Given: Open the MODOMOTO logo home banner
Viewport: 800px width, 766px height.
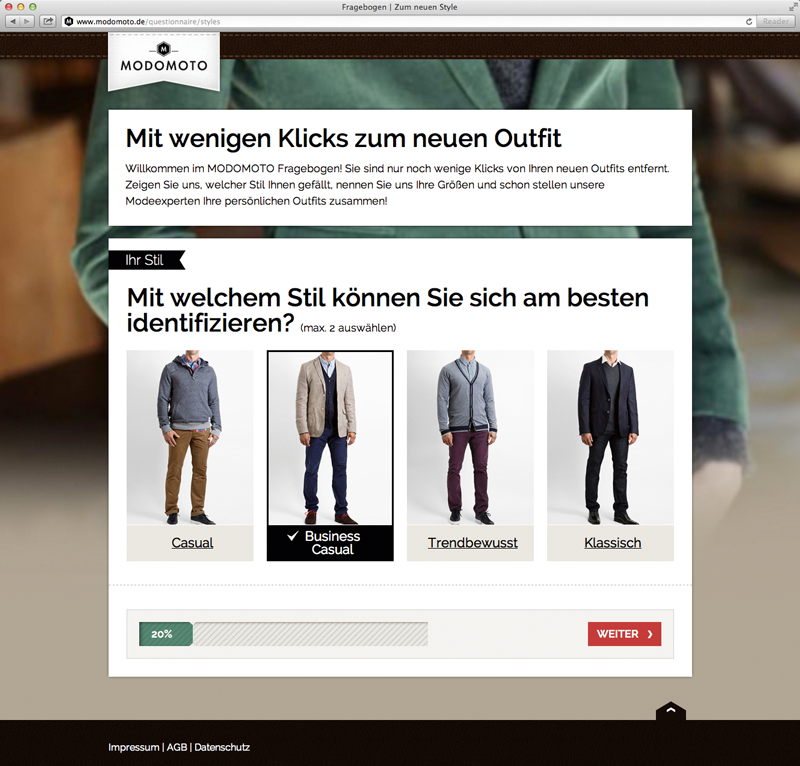Looking at the screenshot, I should pyautogui.click(x=164, y=61).
